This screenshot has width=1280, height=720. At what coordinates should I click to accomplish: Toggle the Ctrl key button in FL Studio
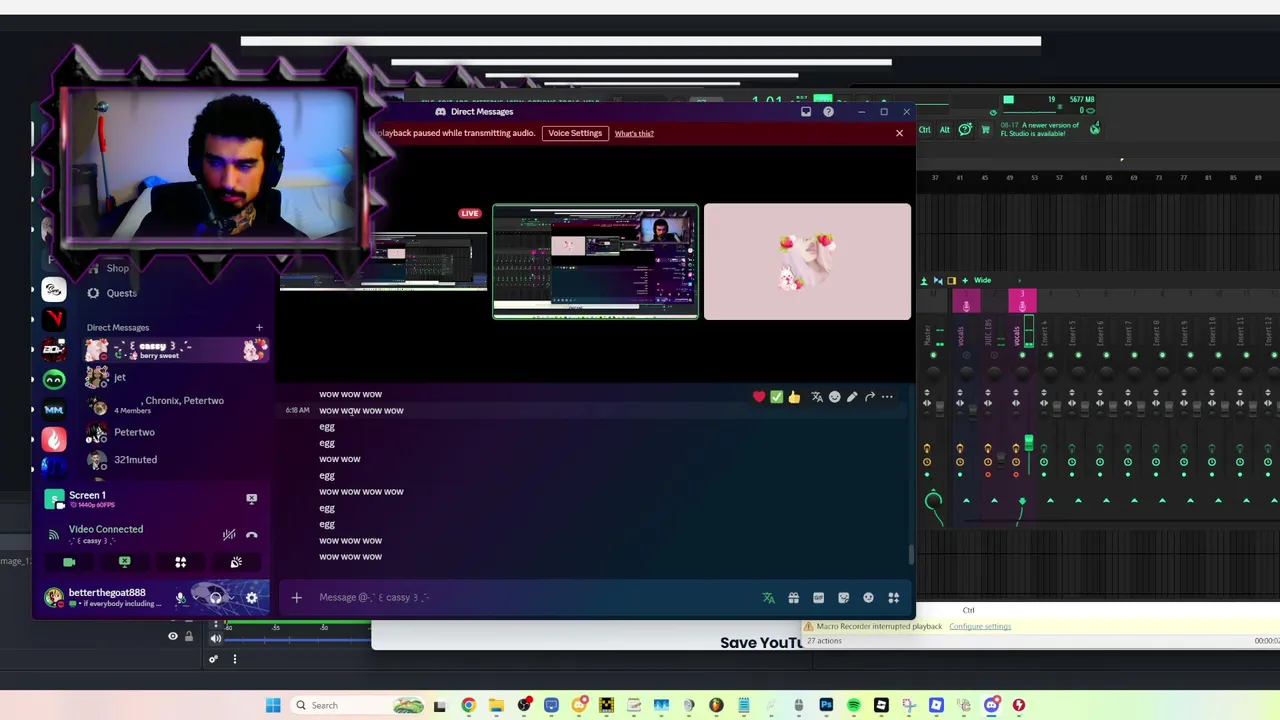[x=925, y=129]
